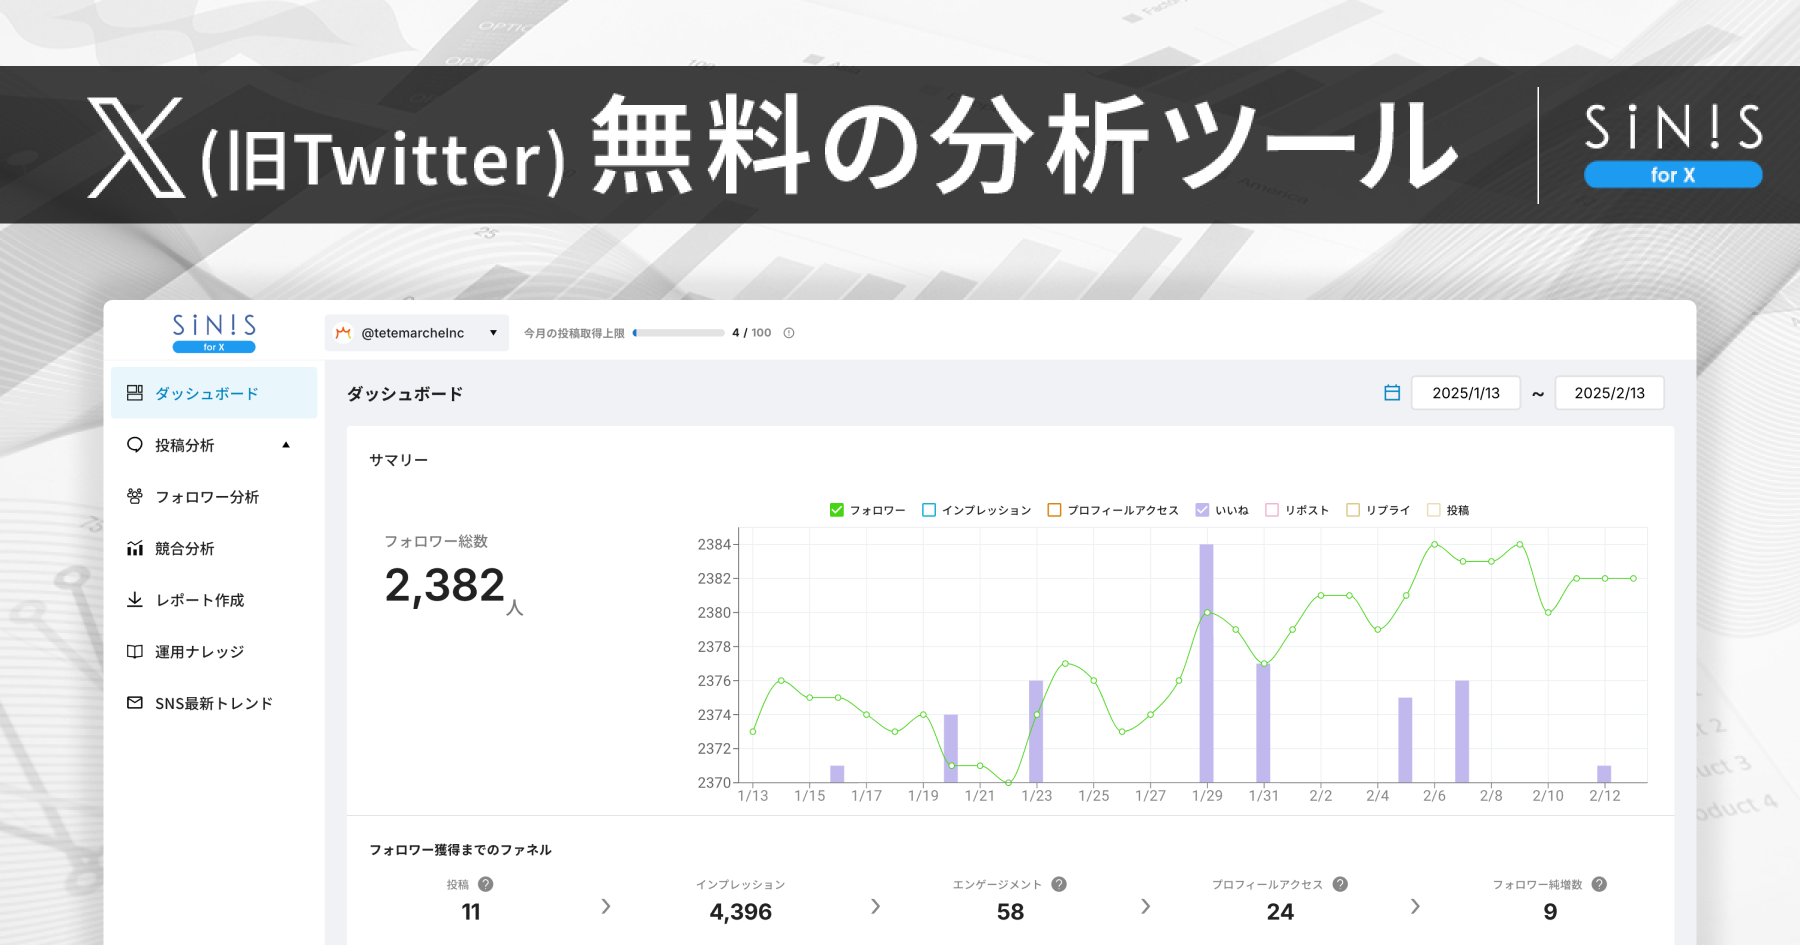Click the 4 / 100 quota text
This screenshot has width=1800, height=945.
pyautogui.click(x=751, y=333)
